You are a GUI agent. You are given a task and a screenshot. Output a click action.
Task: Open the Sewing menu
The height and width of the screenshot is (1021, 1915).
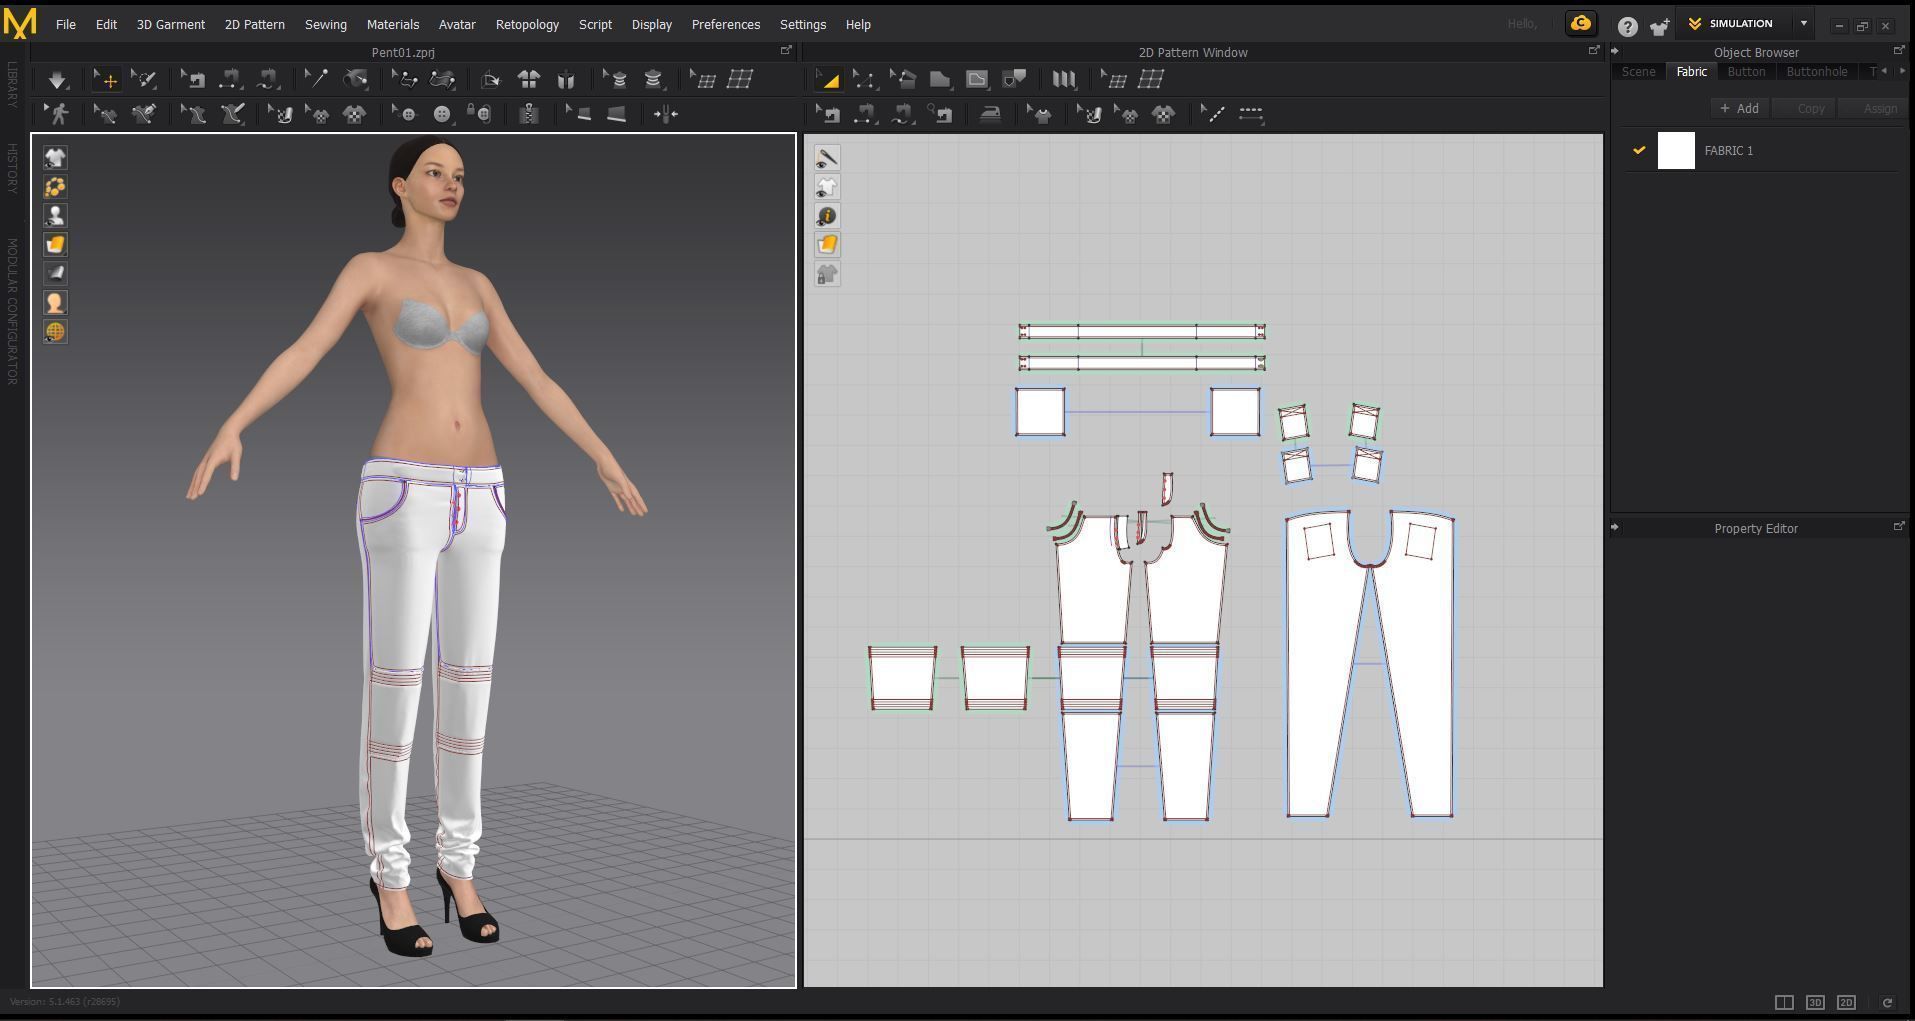click(x=326, y=24)
